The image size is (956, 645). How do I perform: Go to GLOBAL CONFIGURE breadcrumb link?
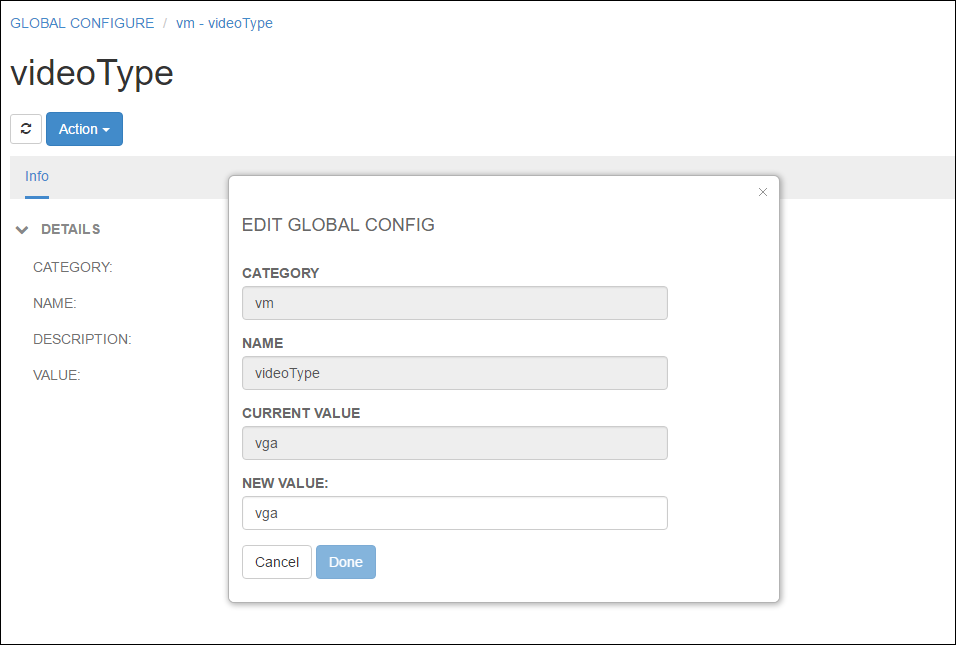coord(82,23)
